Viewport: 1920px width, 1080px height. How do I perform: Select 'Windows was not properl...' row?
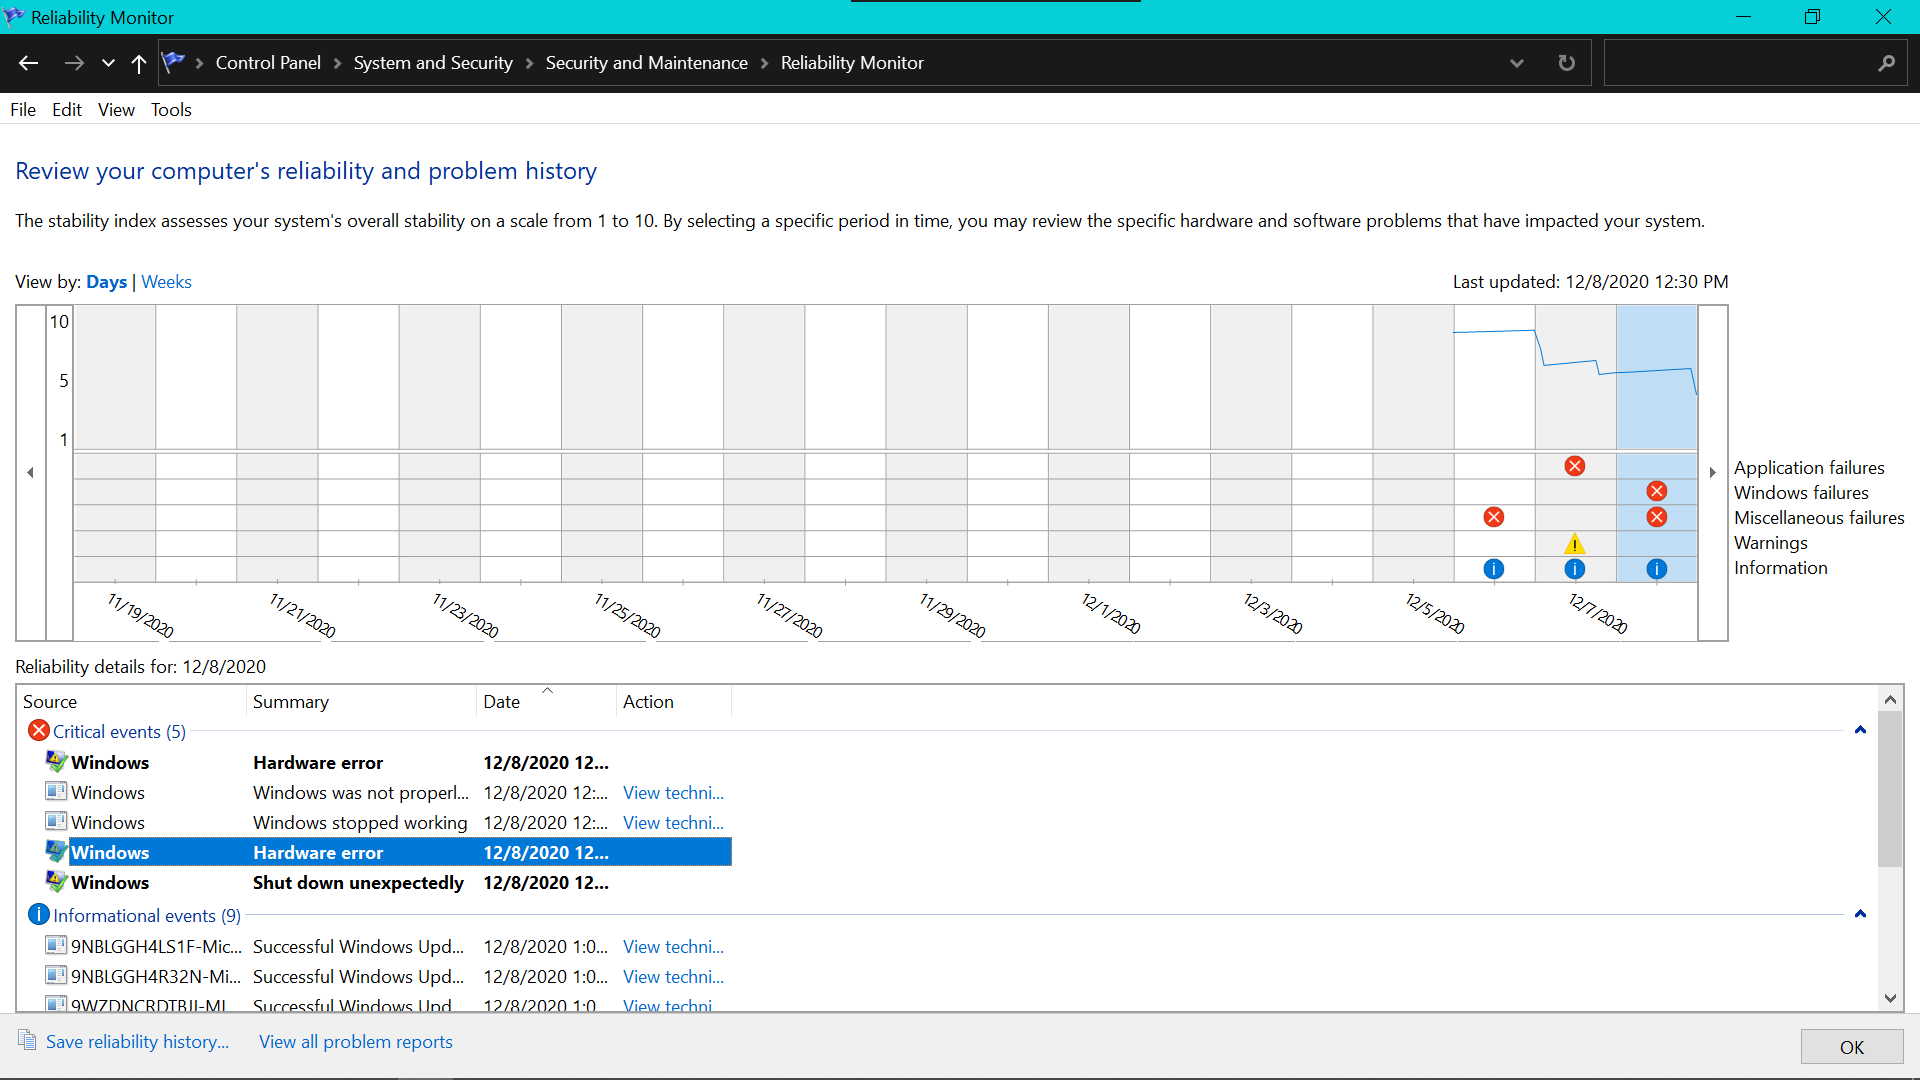(x=388, y=793)
